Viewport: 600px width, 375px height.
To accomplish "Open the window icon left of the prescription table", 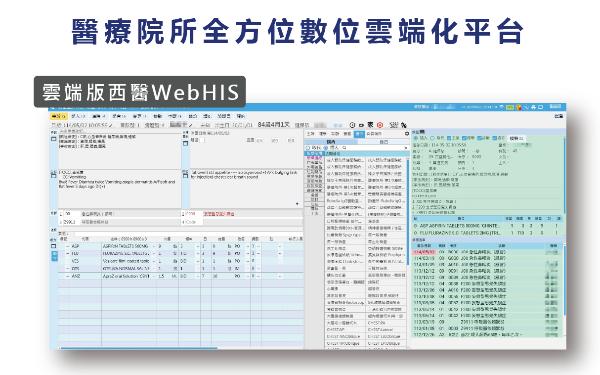I will (54, 246).
